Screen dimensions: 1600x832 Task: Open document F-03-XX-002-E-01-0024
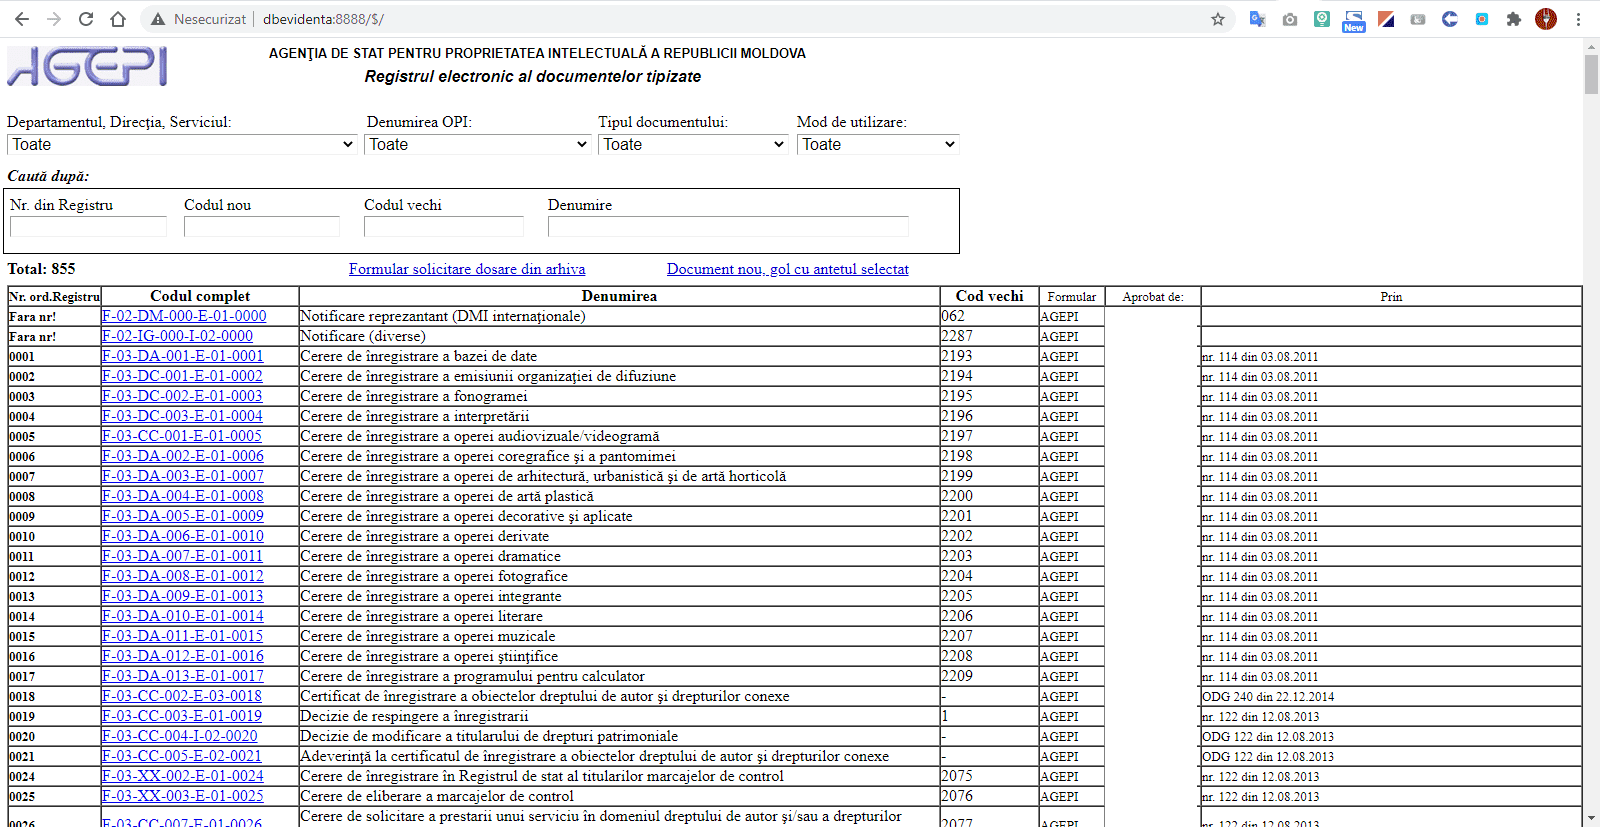pos(183,776)
